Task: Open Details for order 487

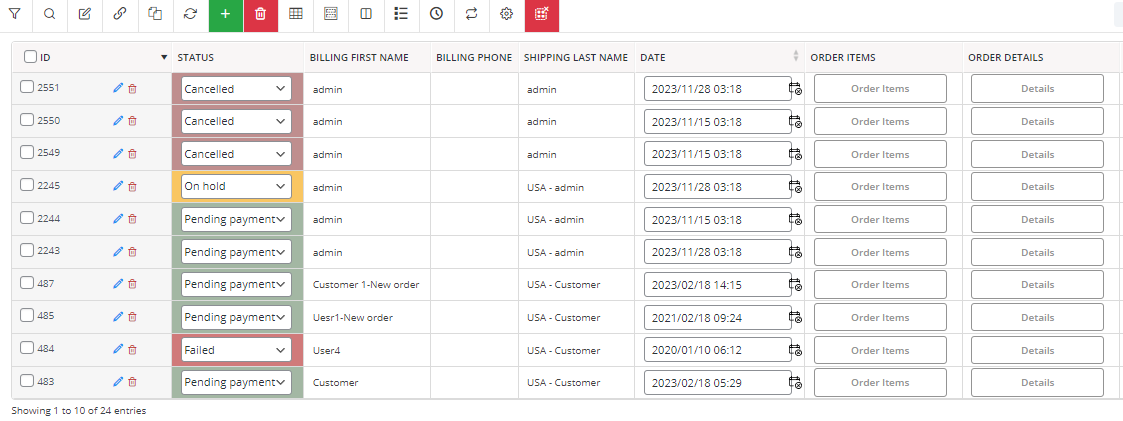Action: click(1037, 284)
